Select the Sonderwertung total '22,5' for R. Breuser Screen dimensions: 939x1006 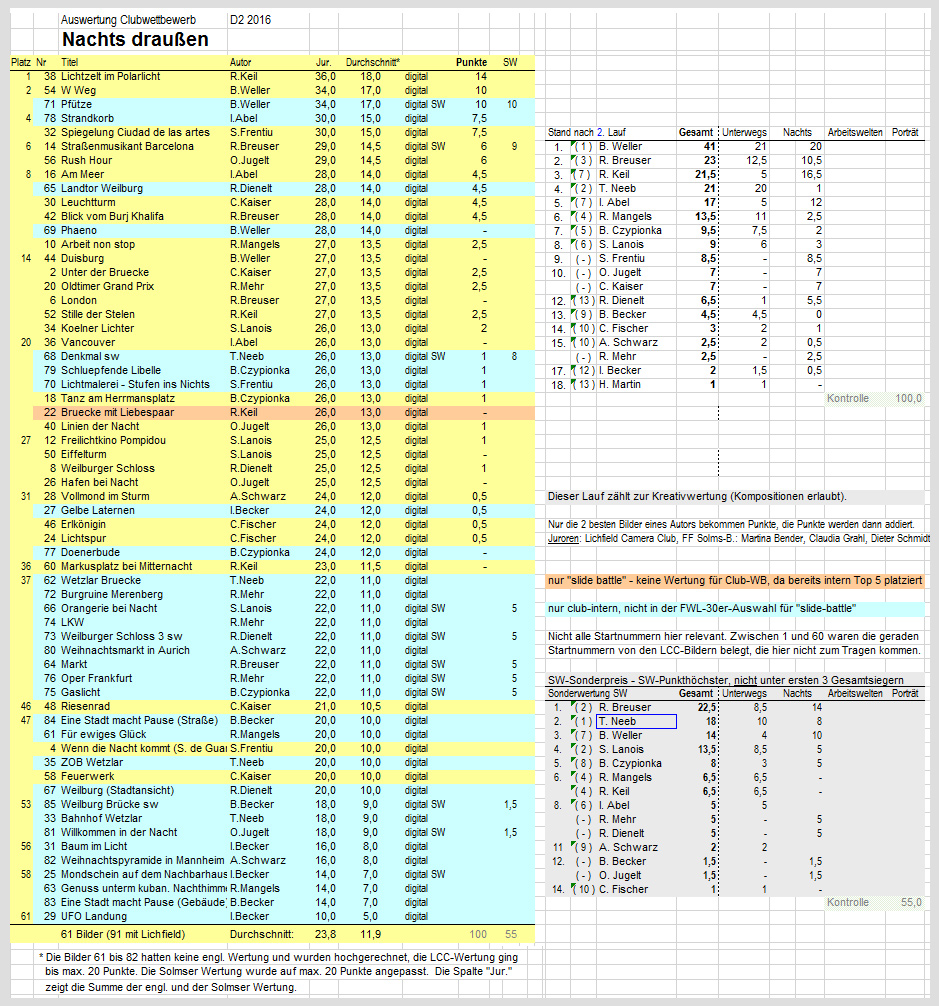[707, 707]
